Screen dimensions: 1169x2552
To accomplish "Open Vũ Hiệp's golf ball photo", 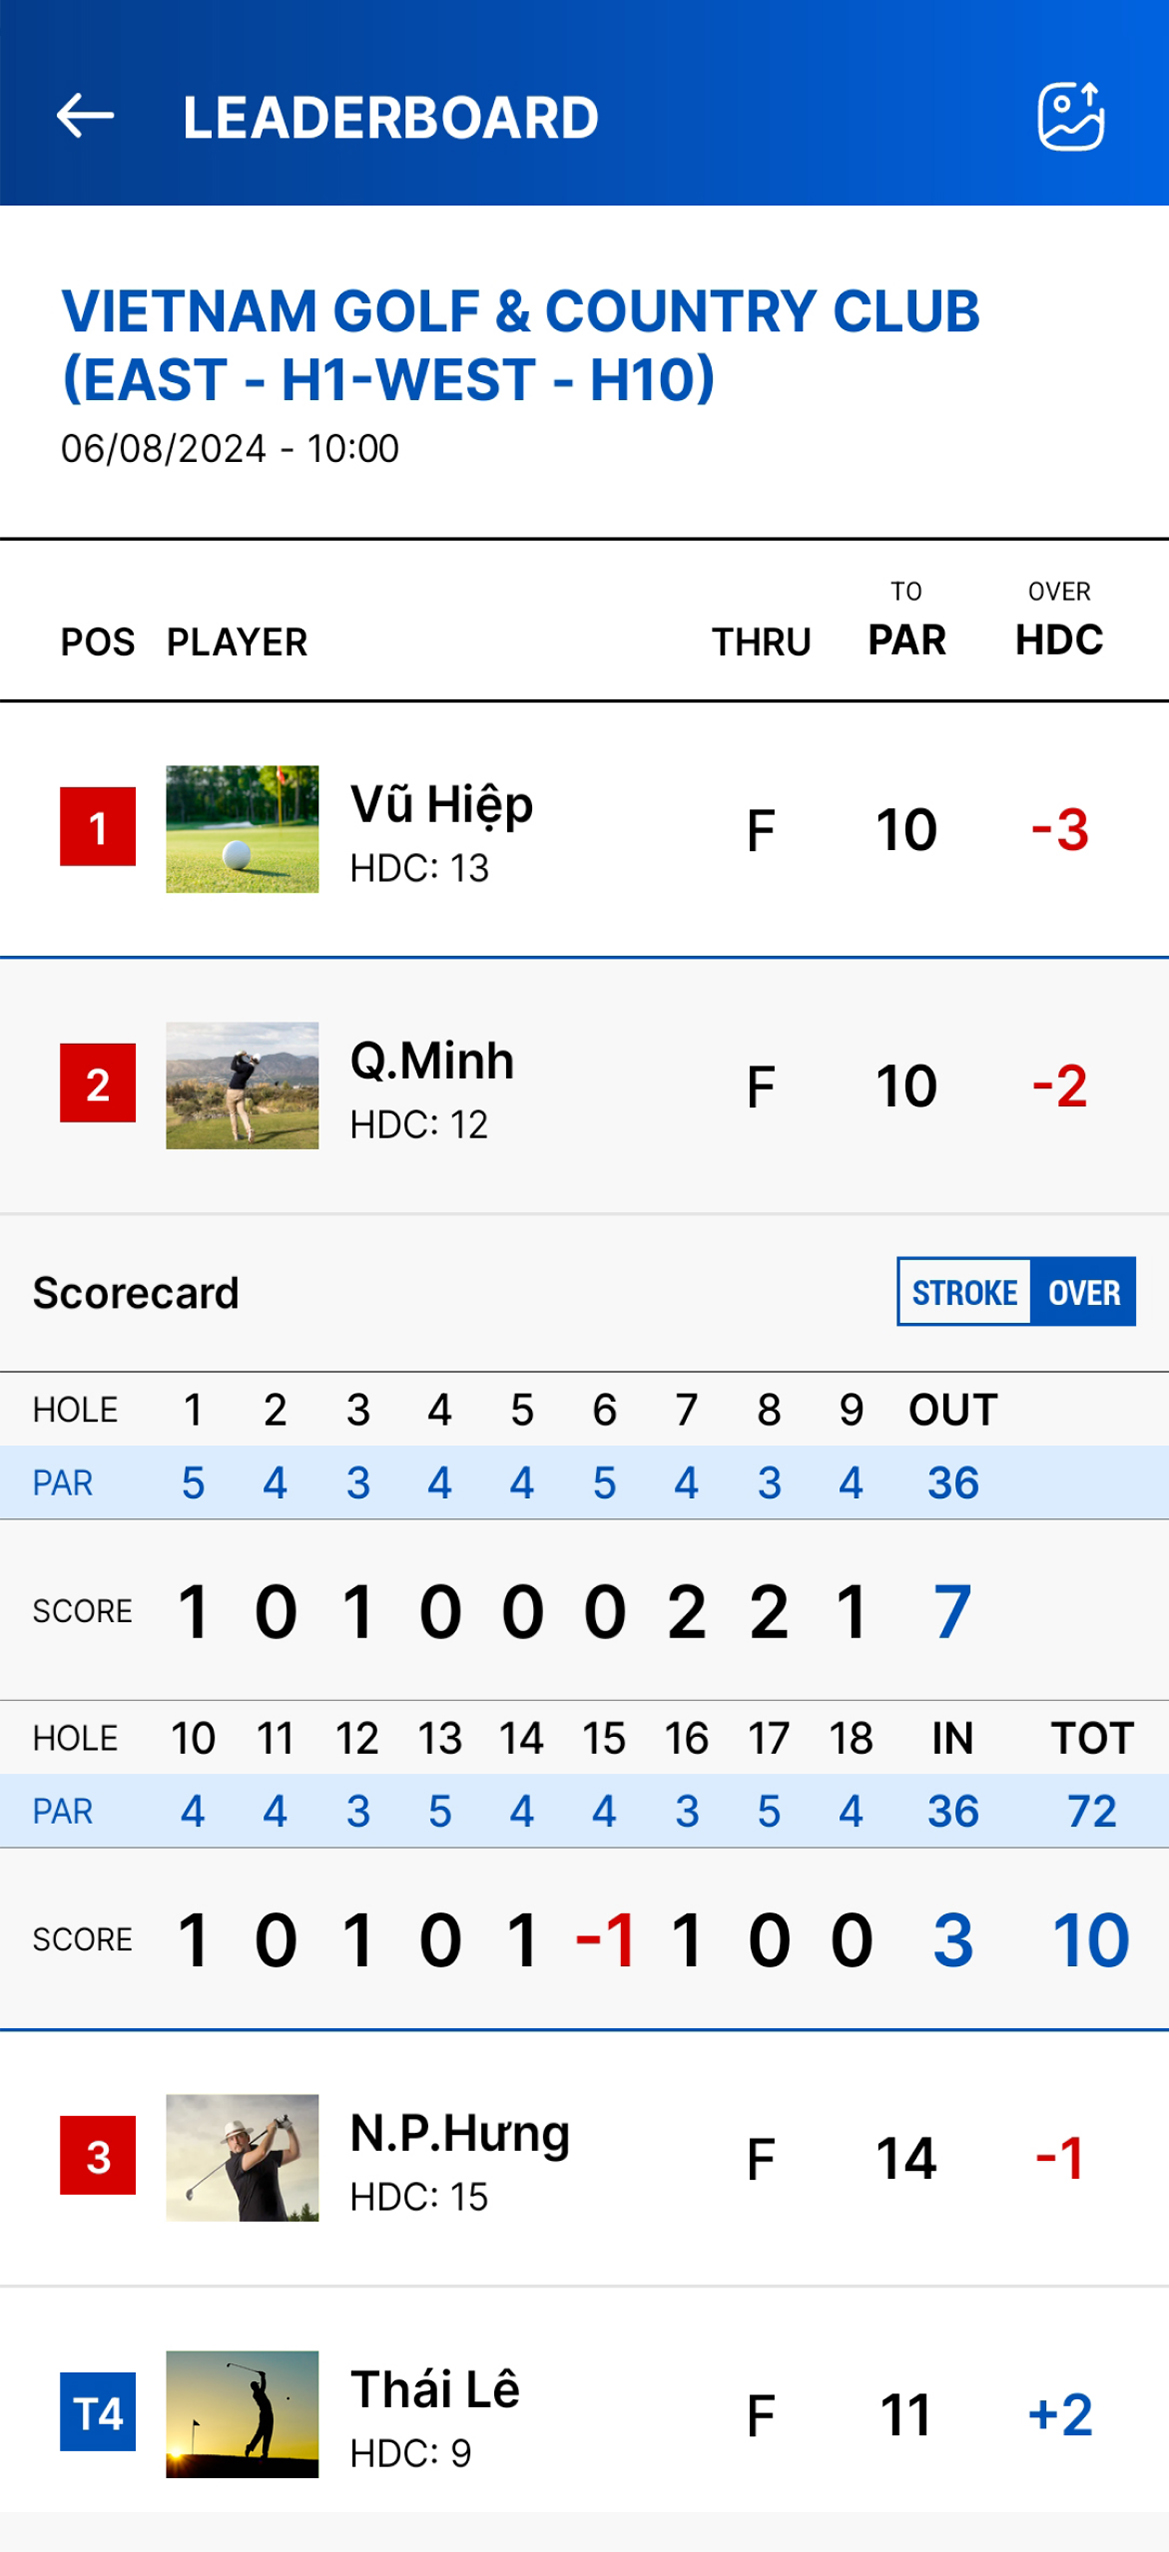I will [242, 829].
